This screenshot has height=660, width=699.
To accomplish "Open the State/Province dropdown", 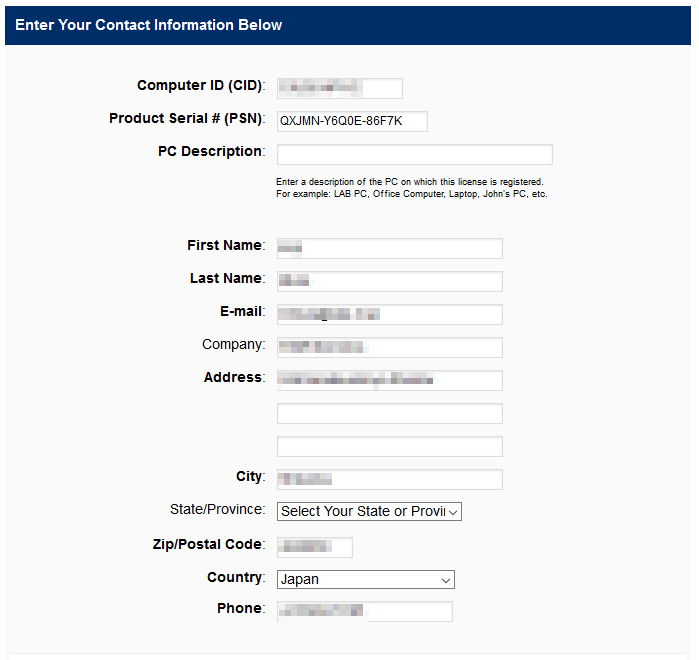I will [369, 511].
